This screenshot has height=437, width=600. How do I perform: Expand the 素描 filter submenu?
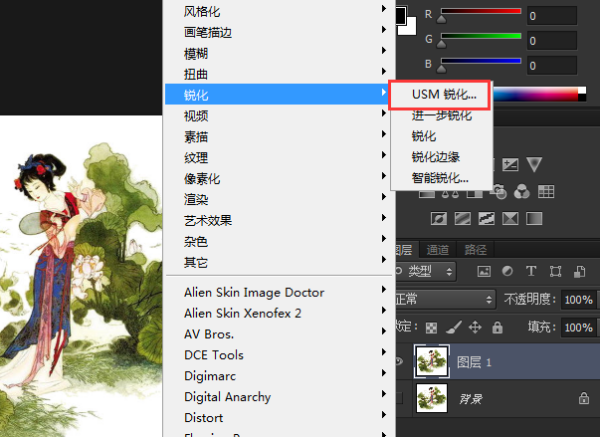pyautogui.click(x=280, y=137)
